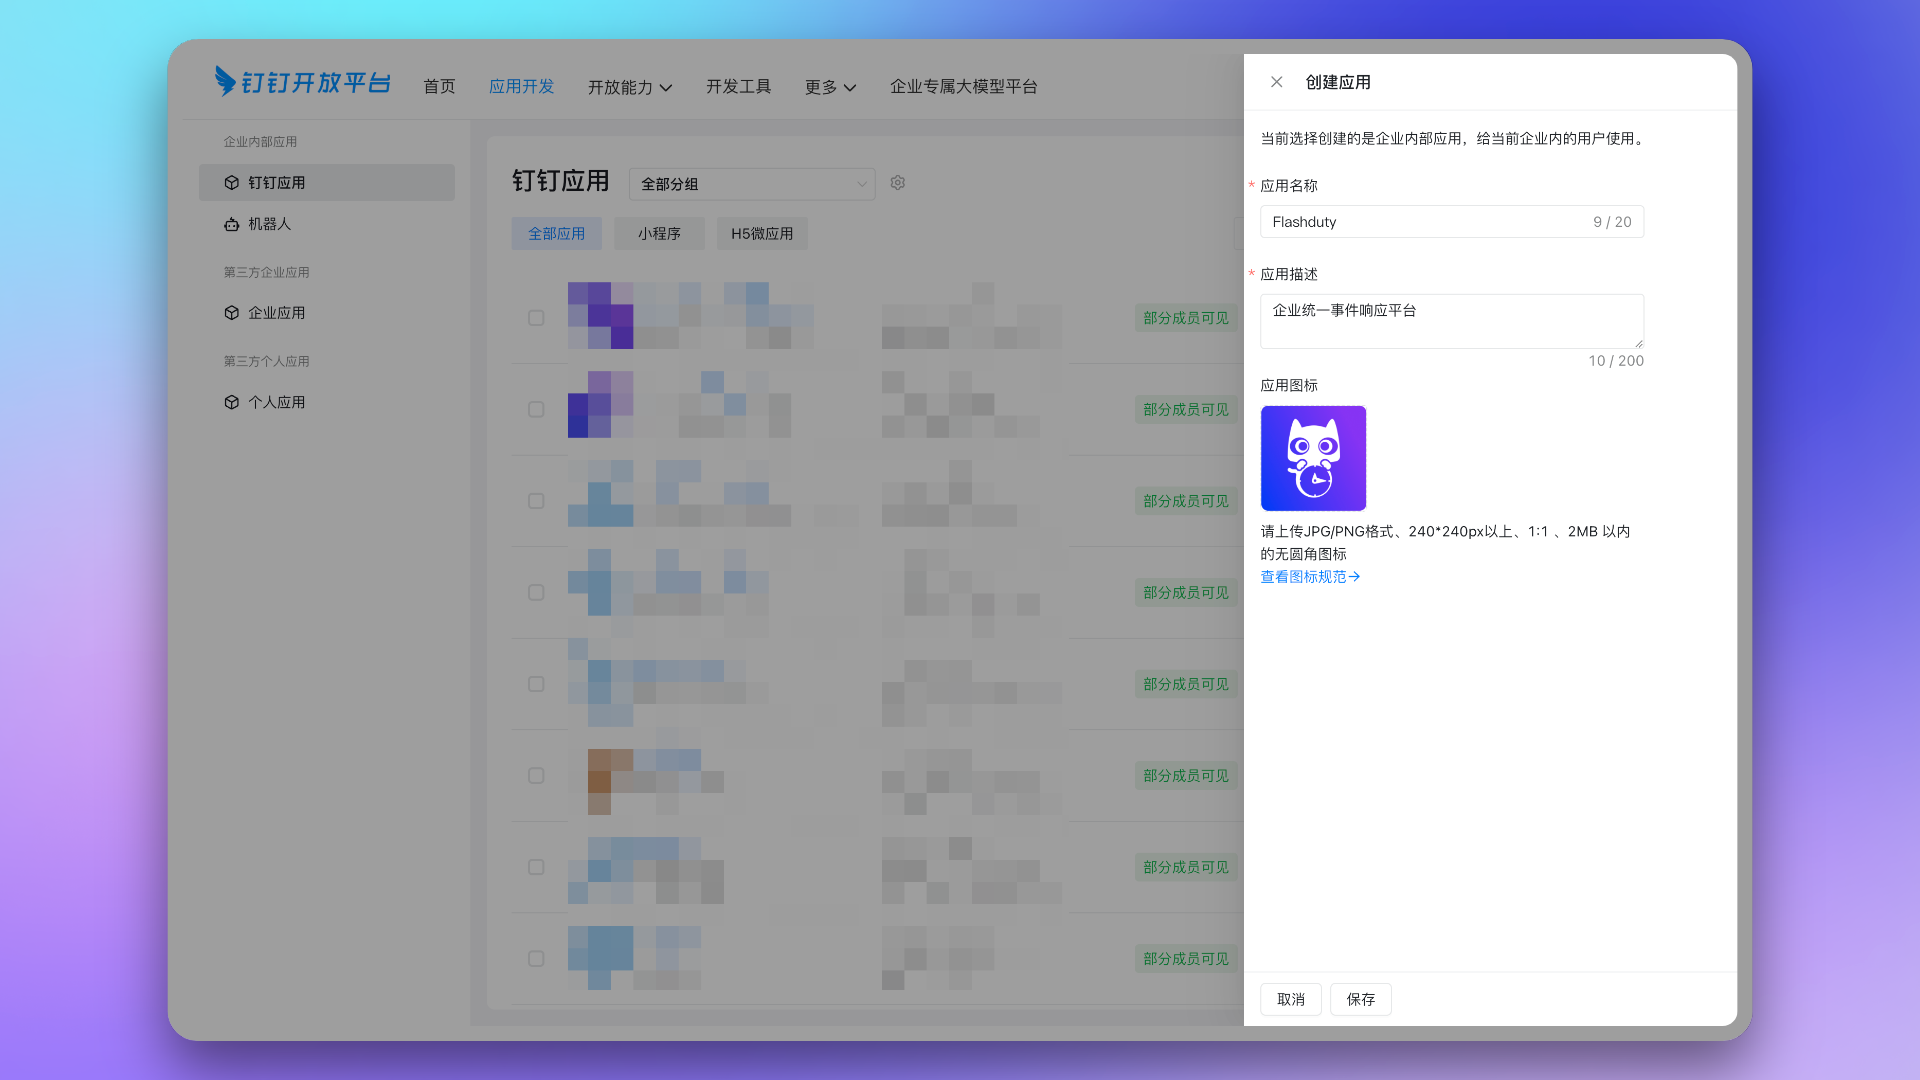Image resolution: width=1920 pixels, height=1080 pixels.
Task: Check the second application row checkbox
Action: 536,409
